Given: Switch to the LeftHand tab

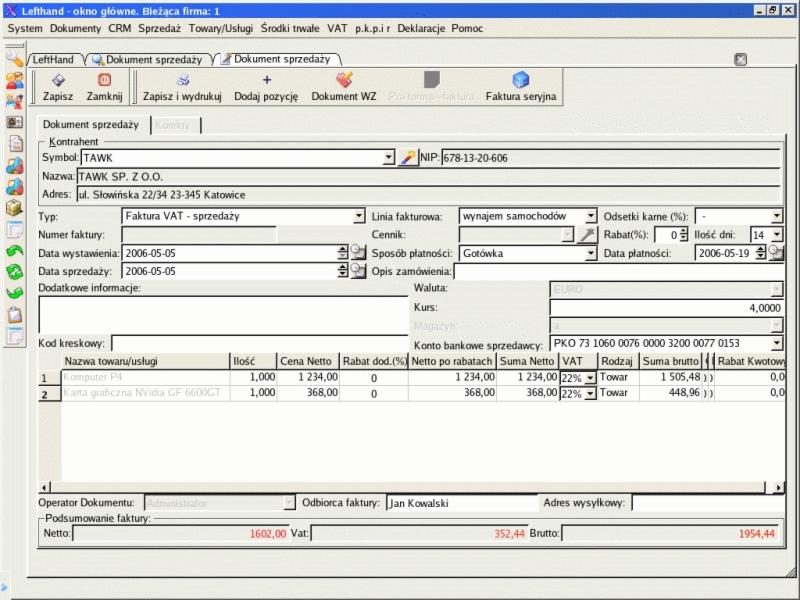Looking at the screenshot, I should (x=53, y=60).
